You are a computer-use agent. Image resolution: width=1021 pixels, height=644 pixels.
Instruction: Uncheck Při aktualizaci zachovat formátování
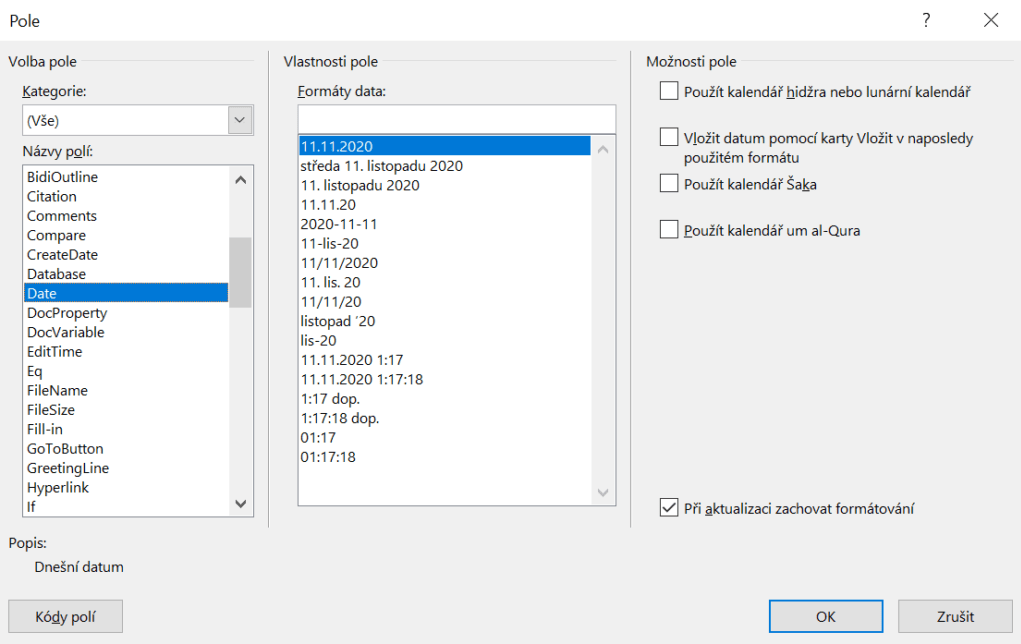[x=669, y=508]
